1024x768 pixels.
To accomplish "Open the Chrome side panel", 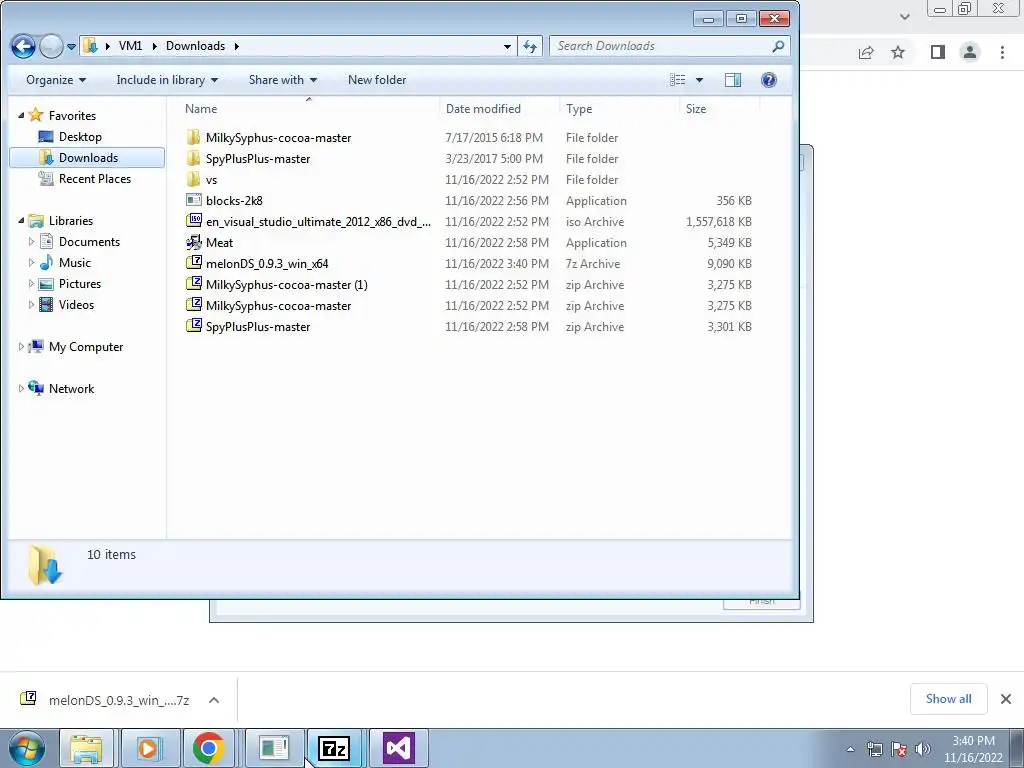I will (938, 52).
